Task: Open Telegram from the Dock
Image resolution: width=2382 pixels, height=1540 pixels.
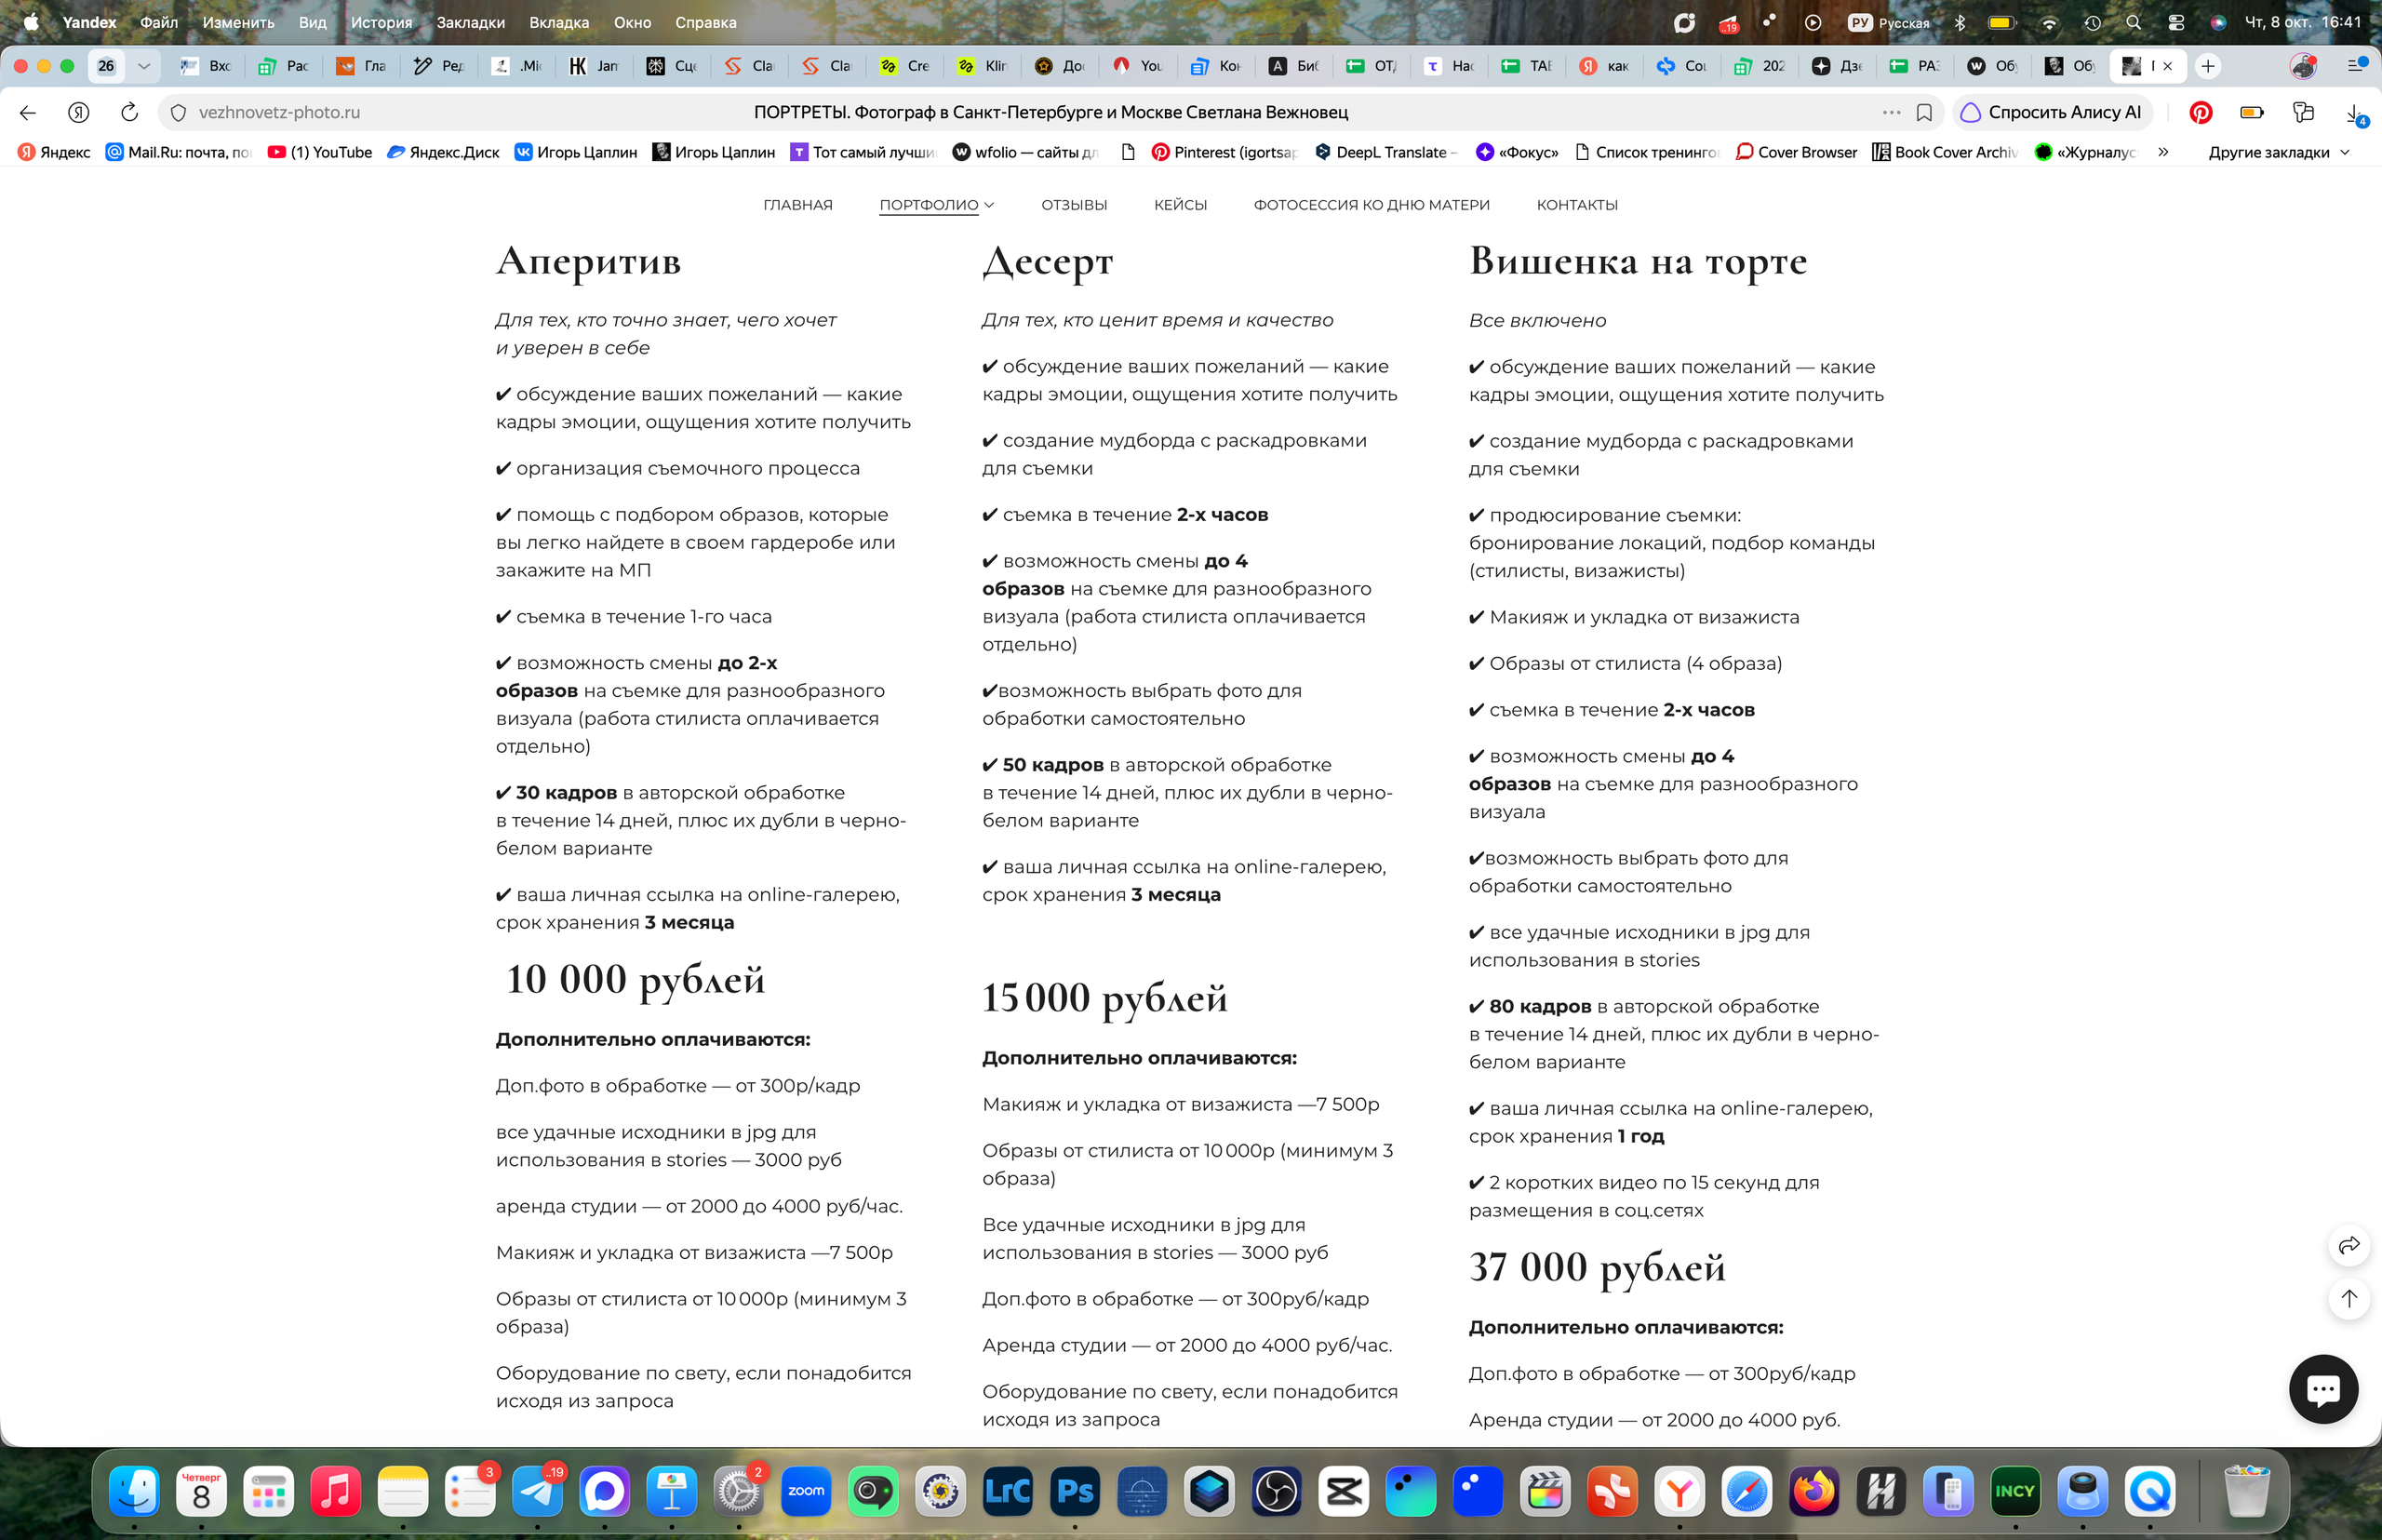Action: click(537, 1491)
